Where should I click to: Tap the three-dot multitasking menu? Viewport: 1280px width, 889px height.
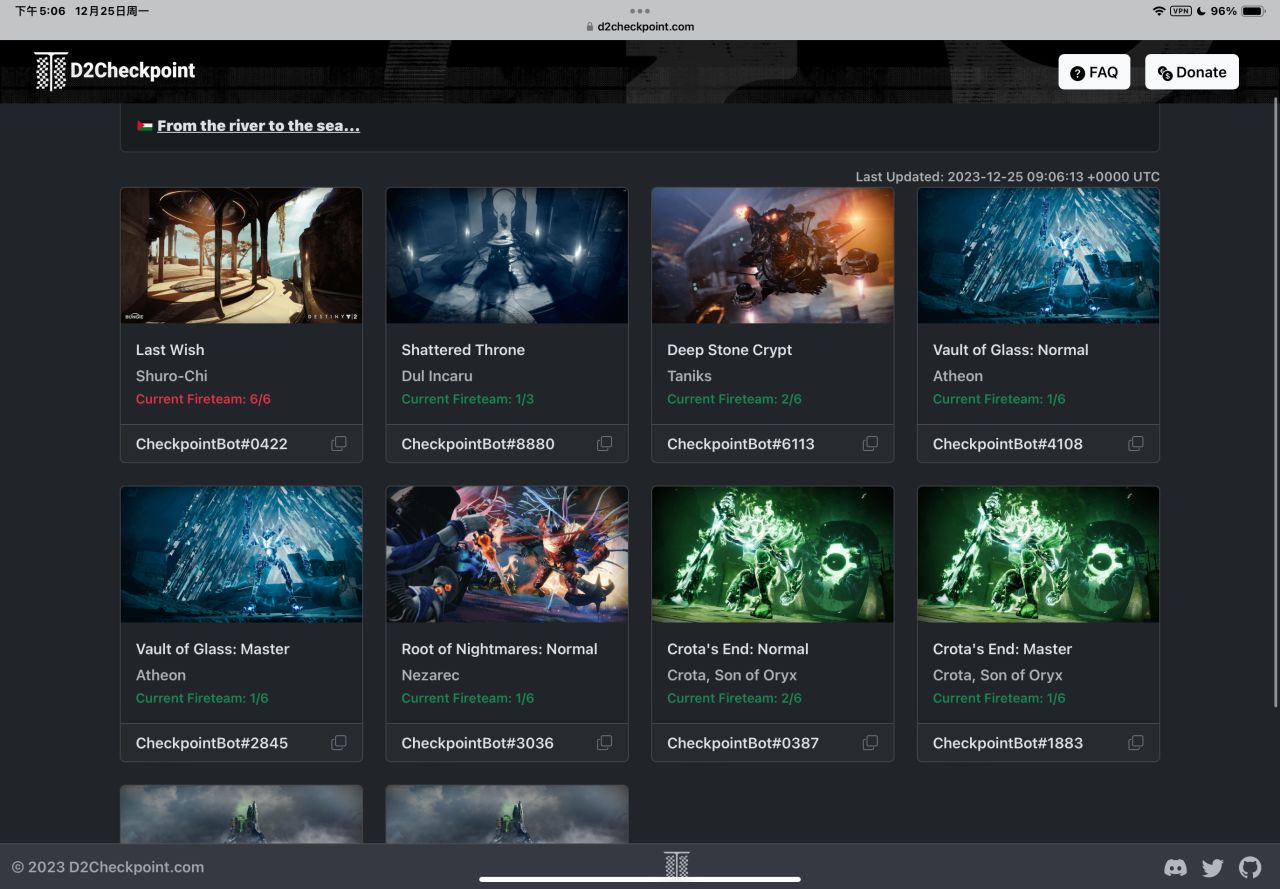pos(640,11)
